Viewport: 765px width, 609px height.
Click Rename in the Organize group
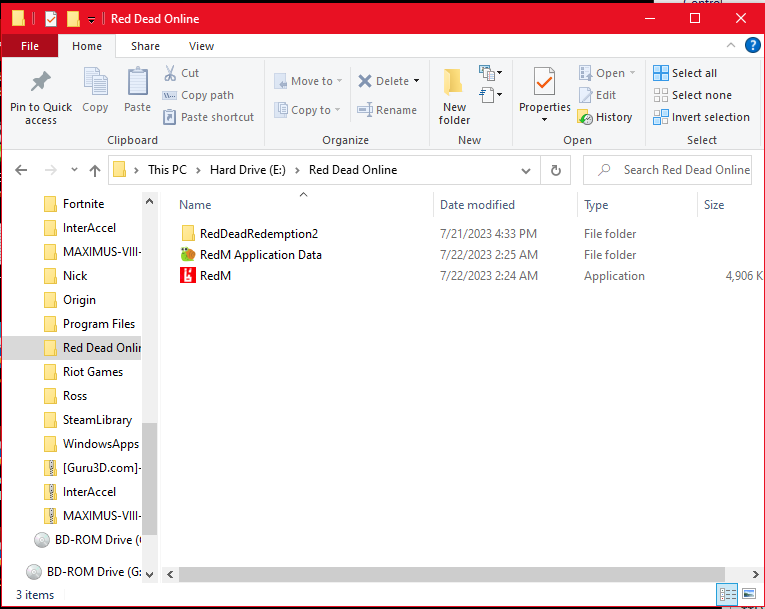click(387, 110)
